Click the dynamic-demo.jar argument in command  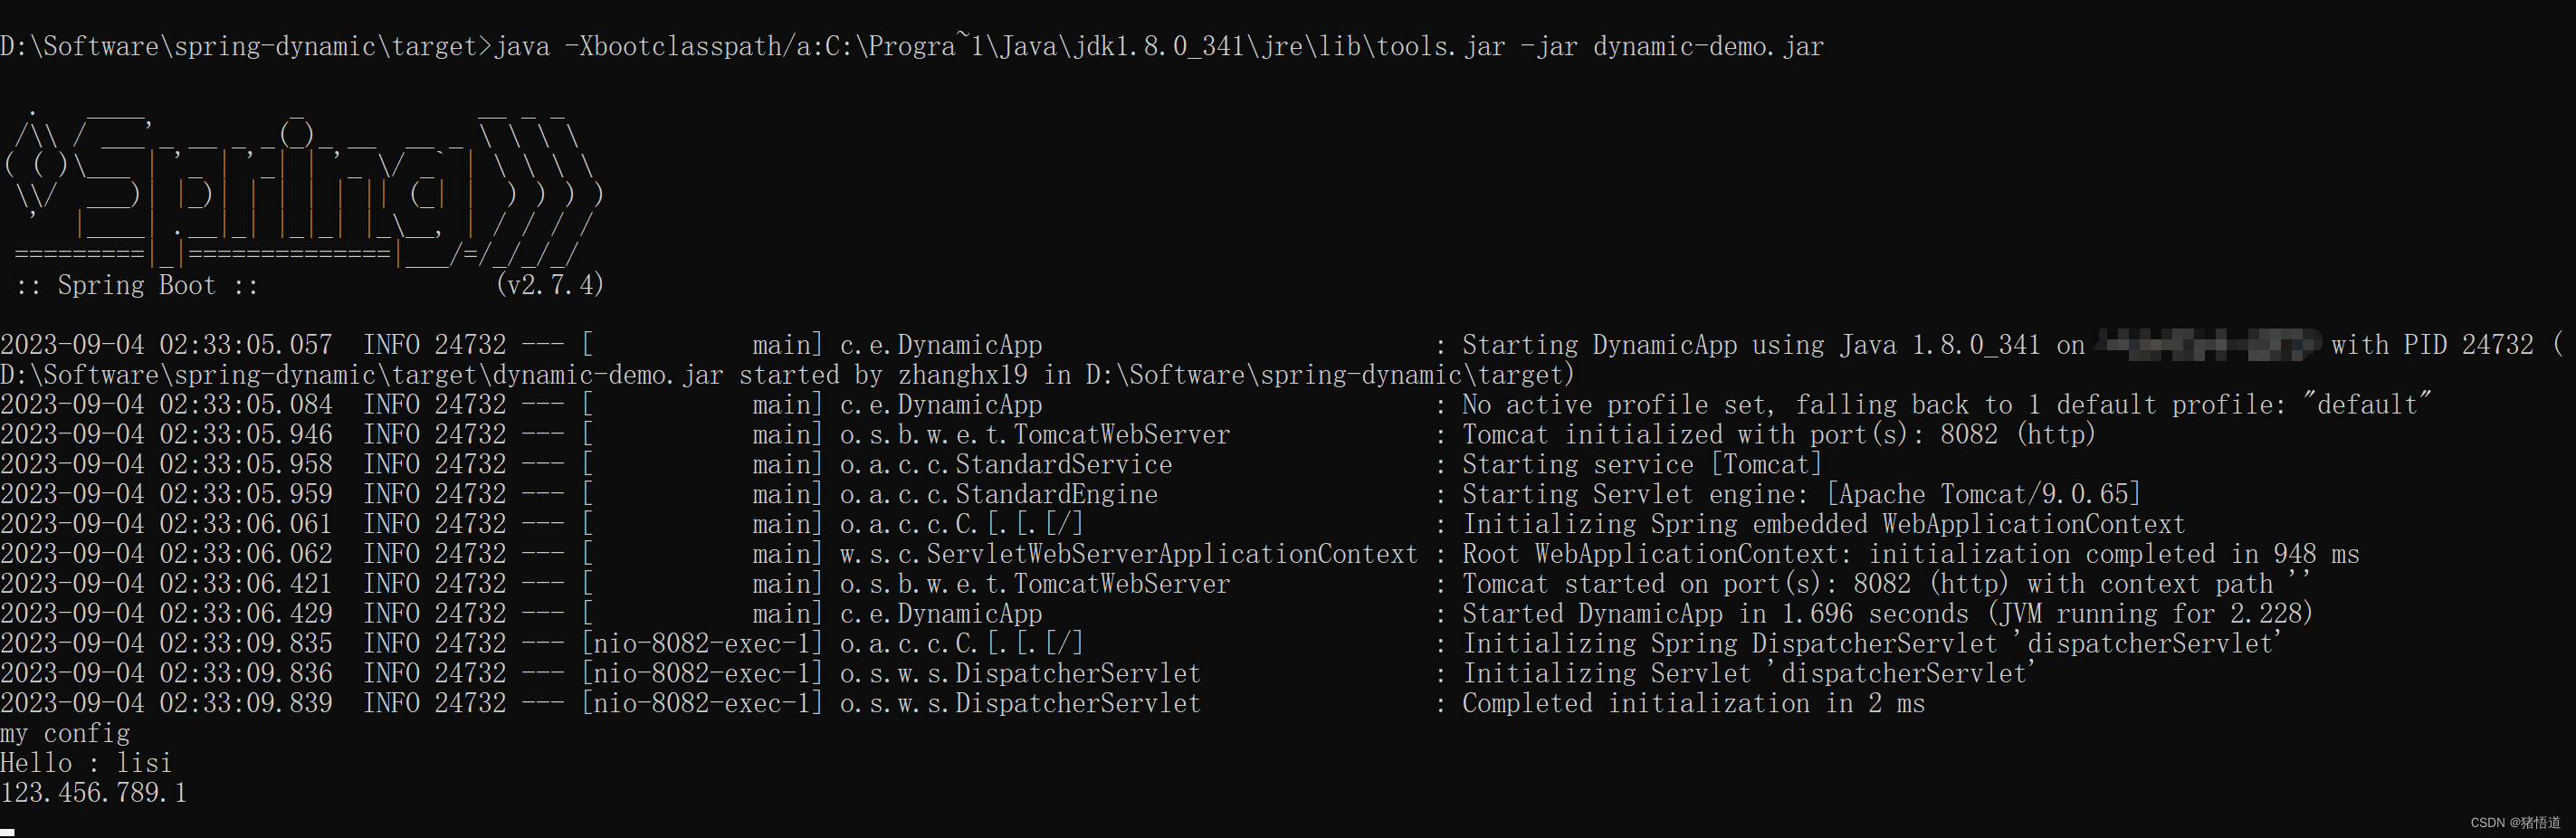1708,47
